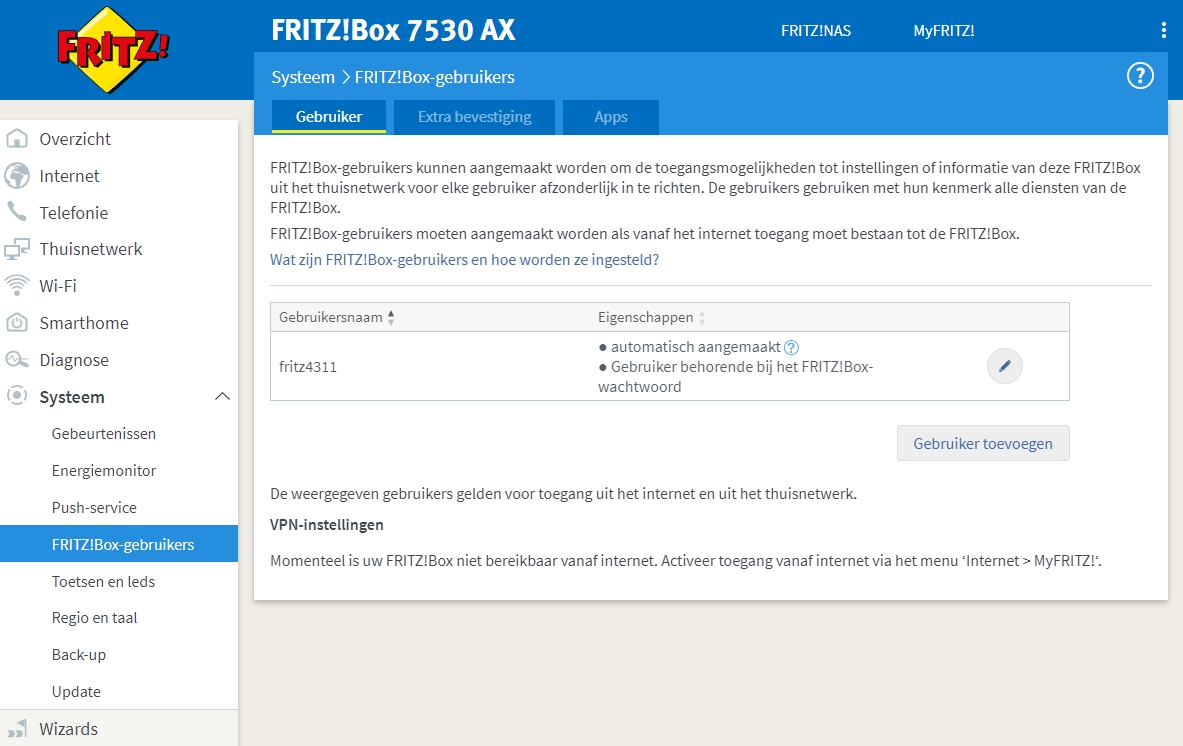
Task: Select the Wi-Fi section icon in sidebar
Action: coord(20,285)
